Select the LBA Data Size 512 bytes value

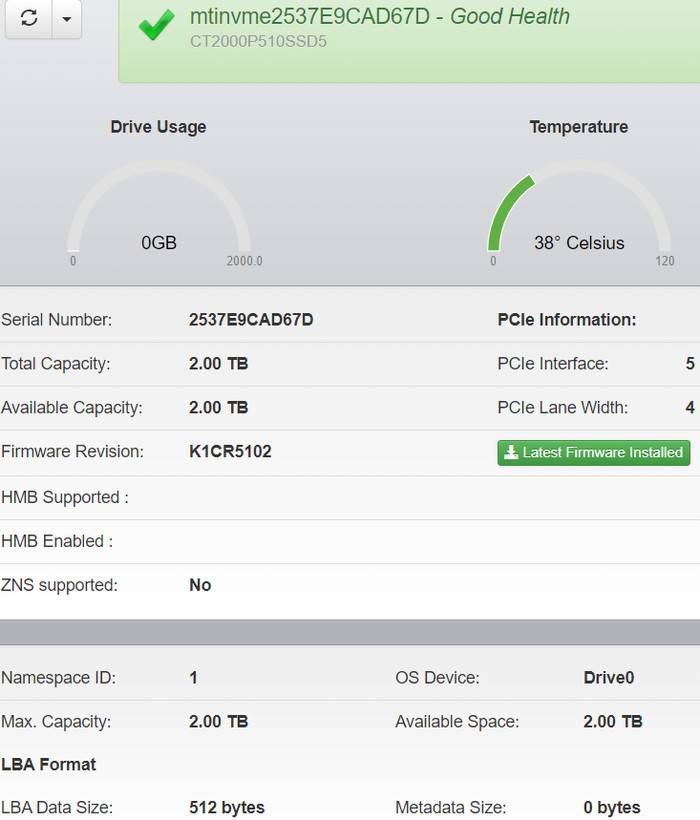227,808
